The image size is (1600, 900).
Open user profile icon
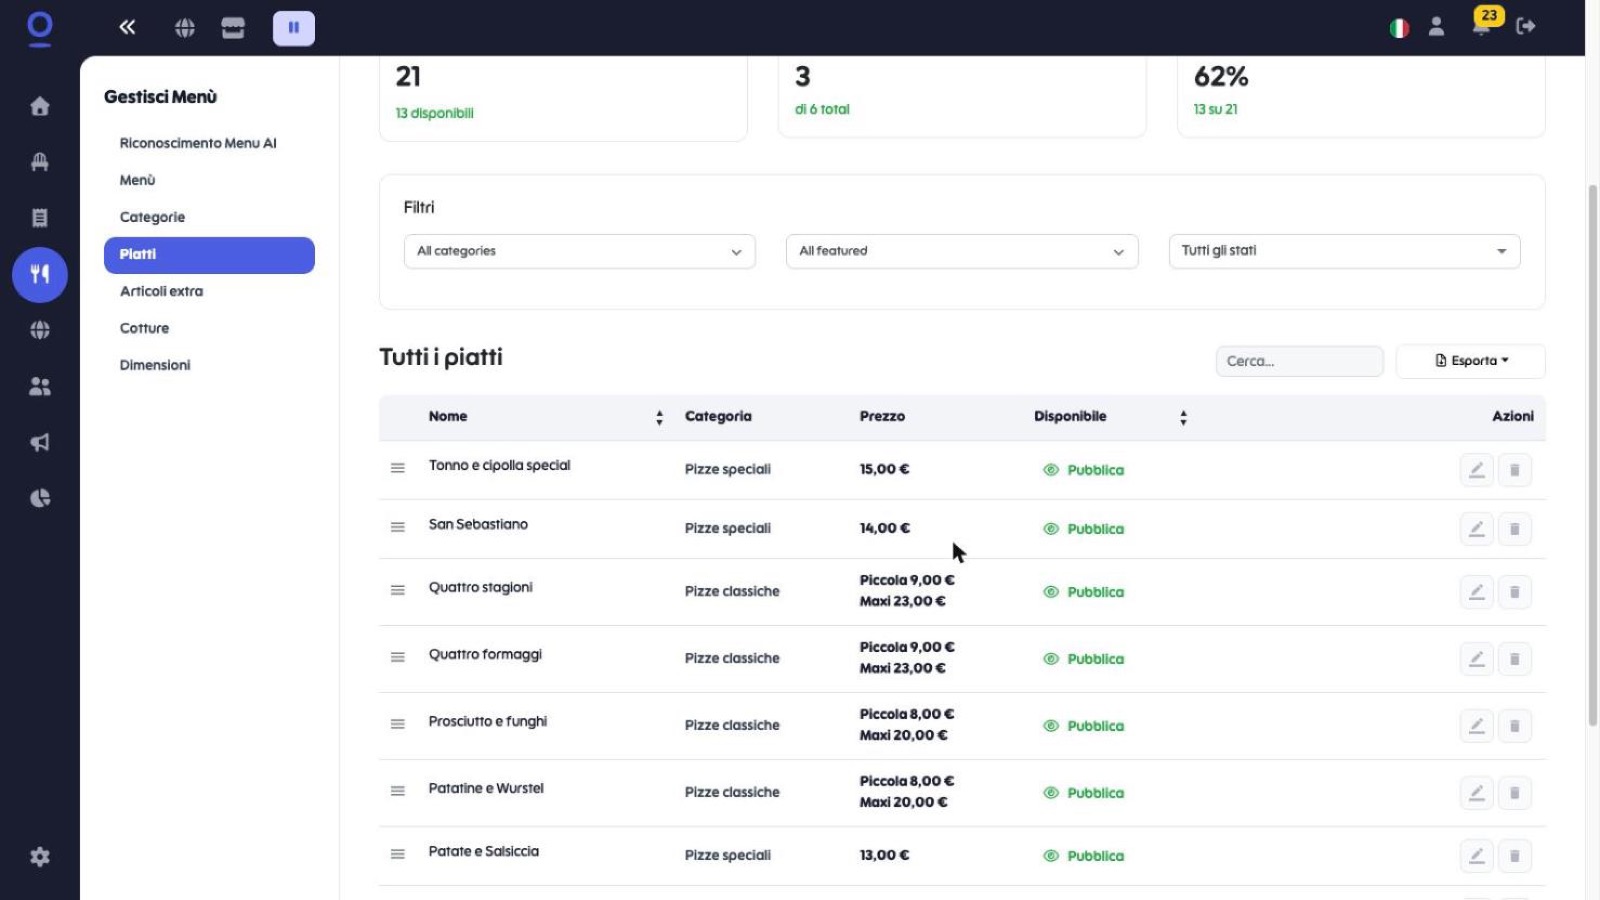[1436, 27]
